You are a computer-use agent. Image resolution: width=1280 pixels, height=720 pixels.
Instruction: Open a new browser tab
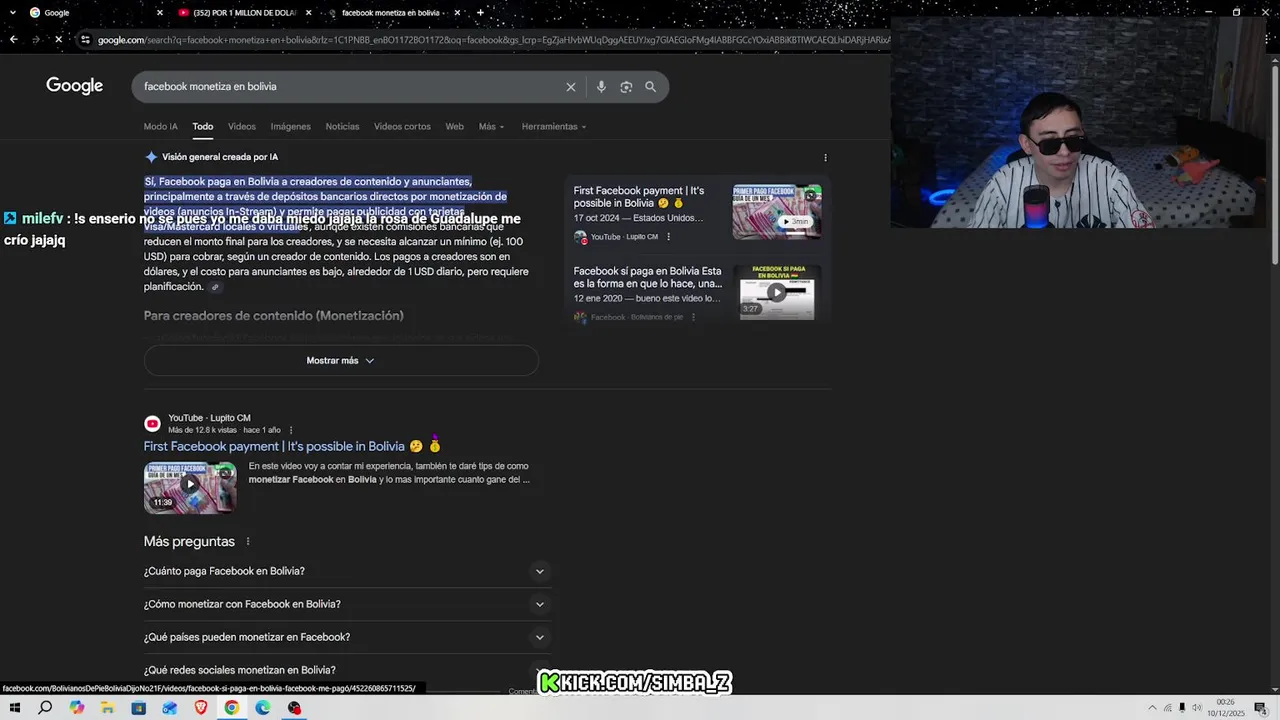tap(480, 13)
